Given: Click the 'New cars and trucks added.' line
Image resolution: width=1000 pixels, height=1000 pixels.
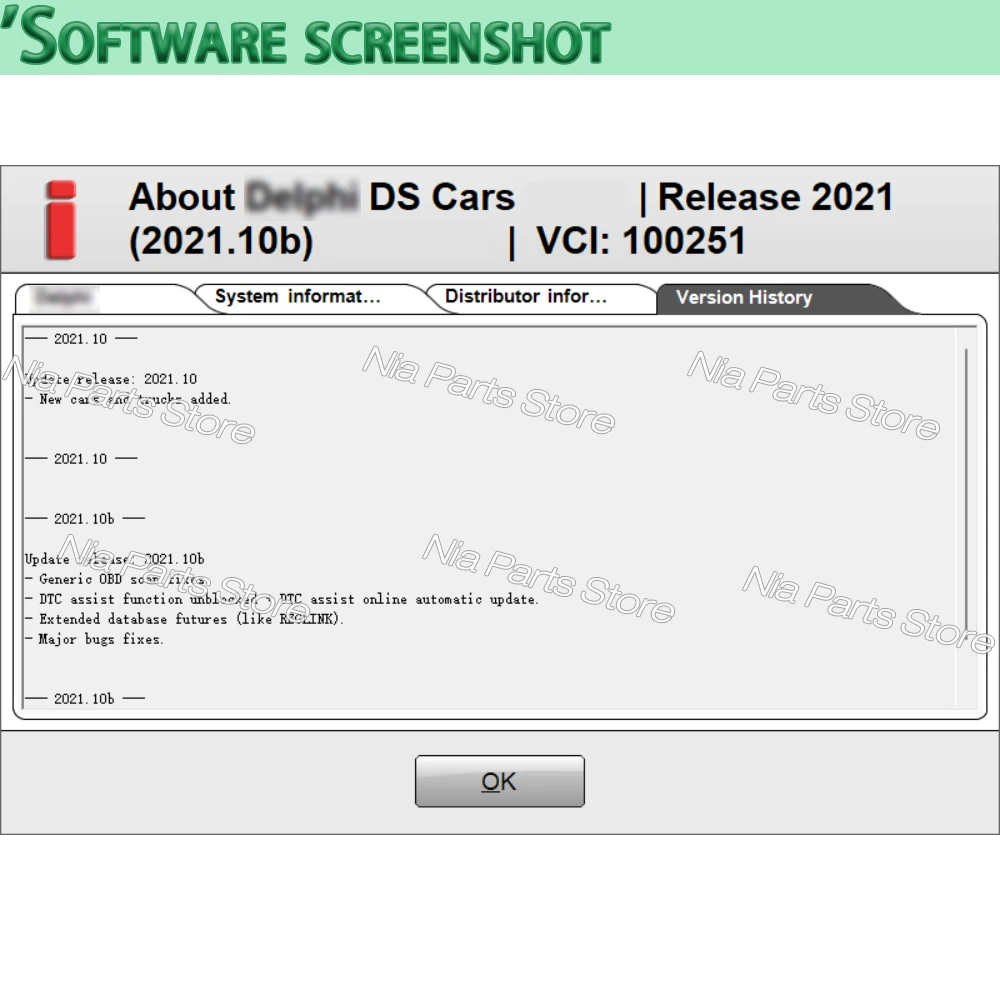Looking at the screenshot, I should click(128, 399).
